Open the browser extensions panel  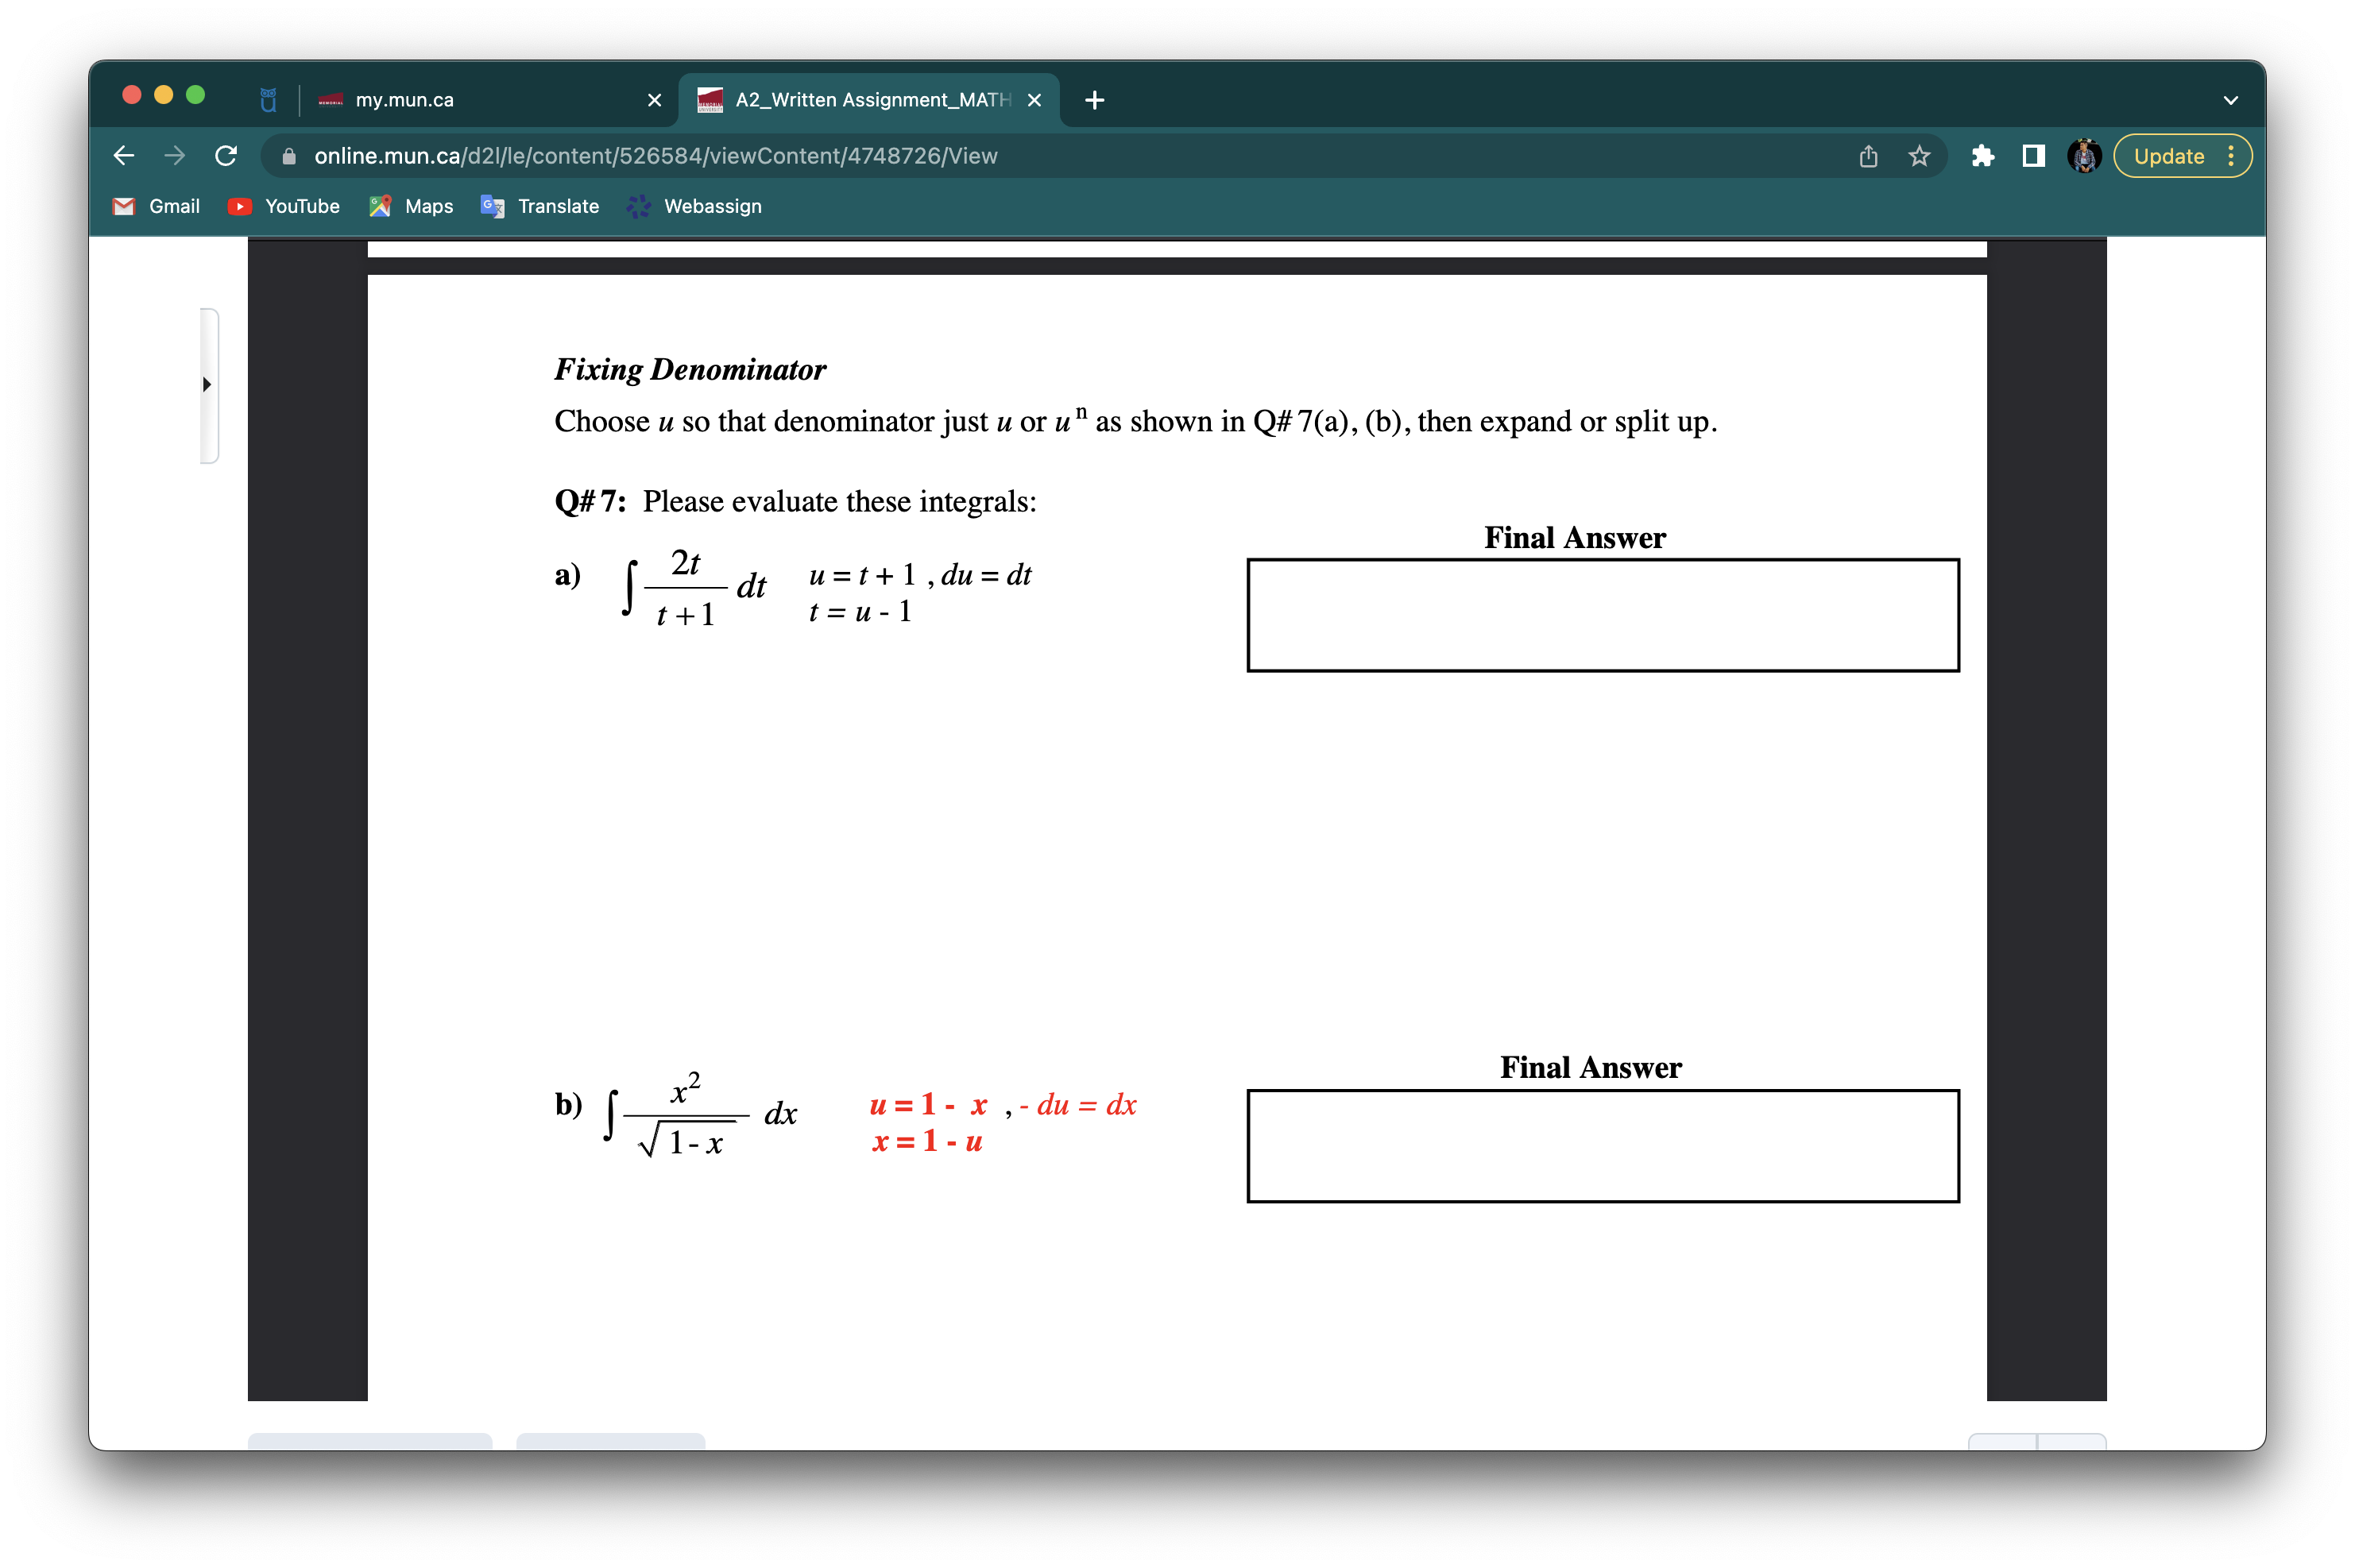tap(1983, 156)
